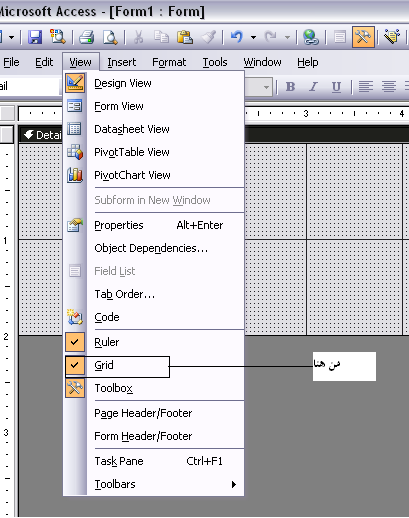Screen dimensions: 409x518
Task: Click the Print toolbar icon
Action: 86,37
